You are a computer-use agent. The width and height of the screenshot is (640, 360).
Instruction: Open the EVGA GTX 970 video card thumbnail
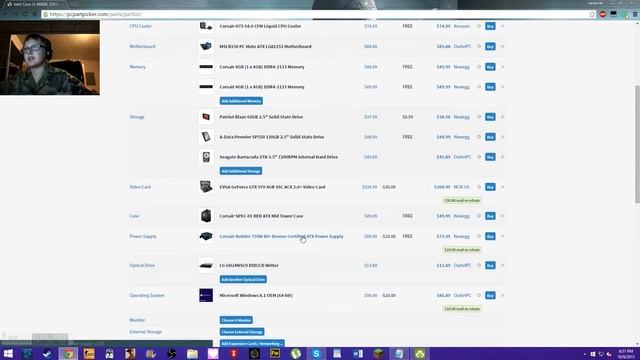point(206,187)
